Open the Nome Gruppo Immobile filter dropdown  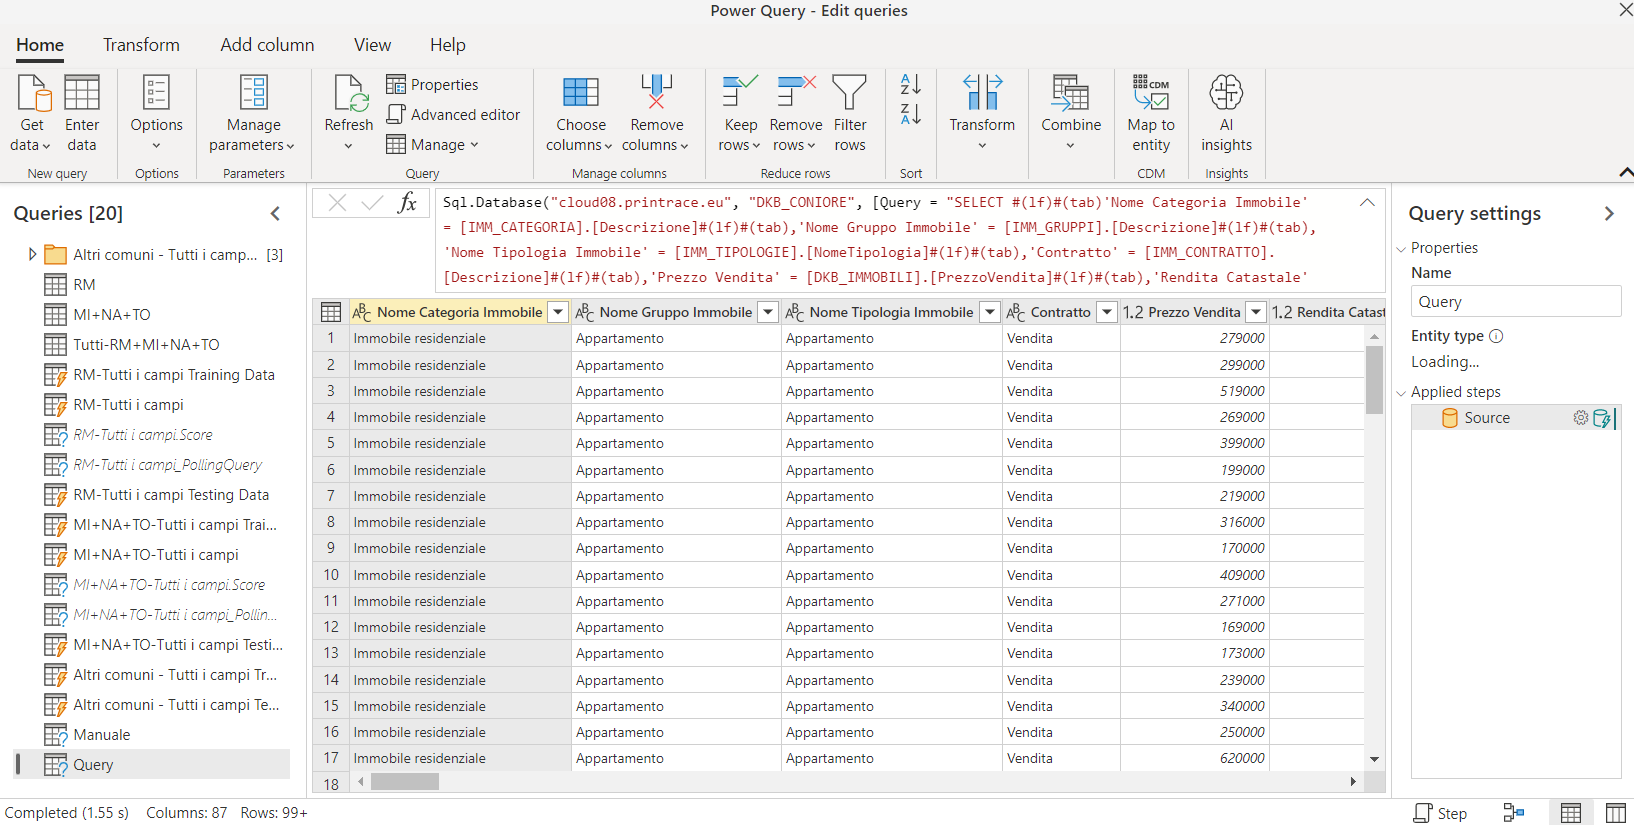(x=768, y=312)
